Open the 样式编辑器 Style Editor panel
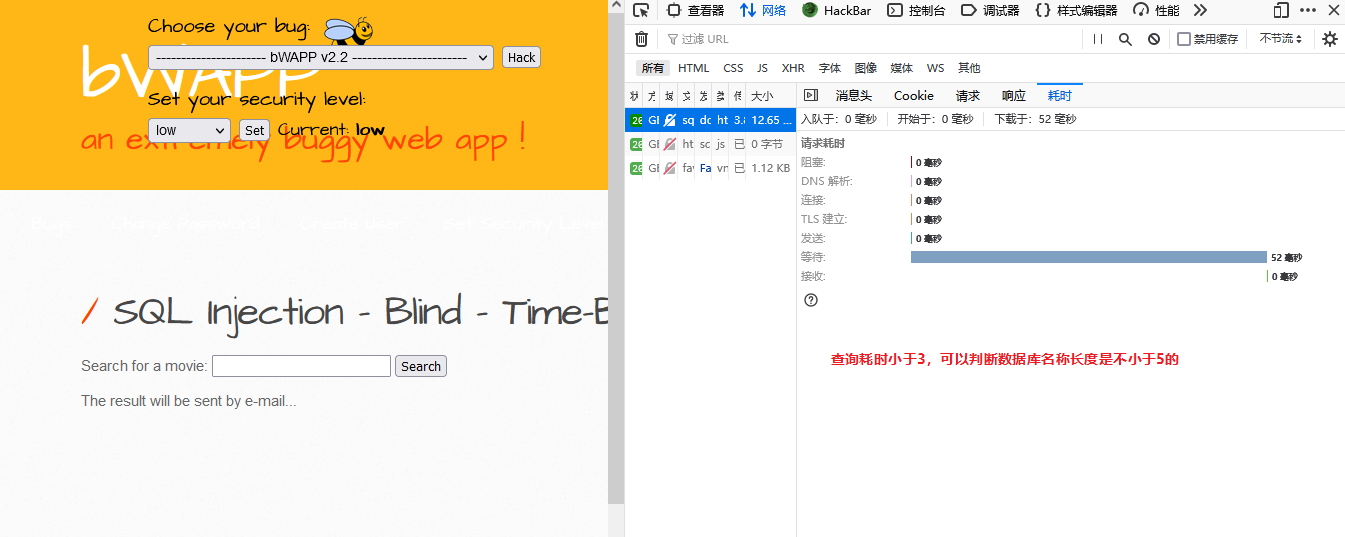Viewport: 1345px width, 537px height. [x=1076, y=10]
